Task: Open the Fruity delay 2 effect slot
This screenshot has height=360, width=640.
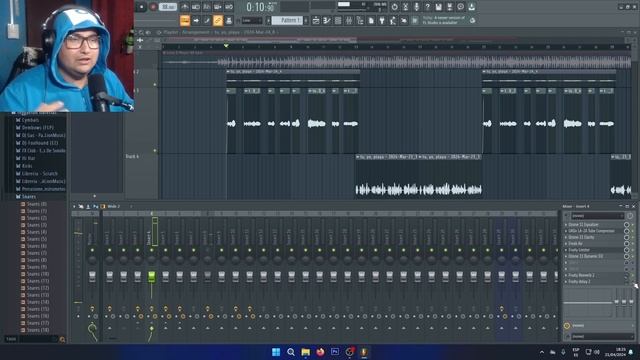Action: click(579, 282)
